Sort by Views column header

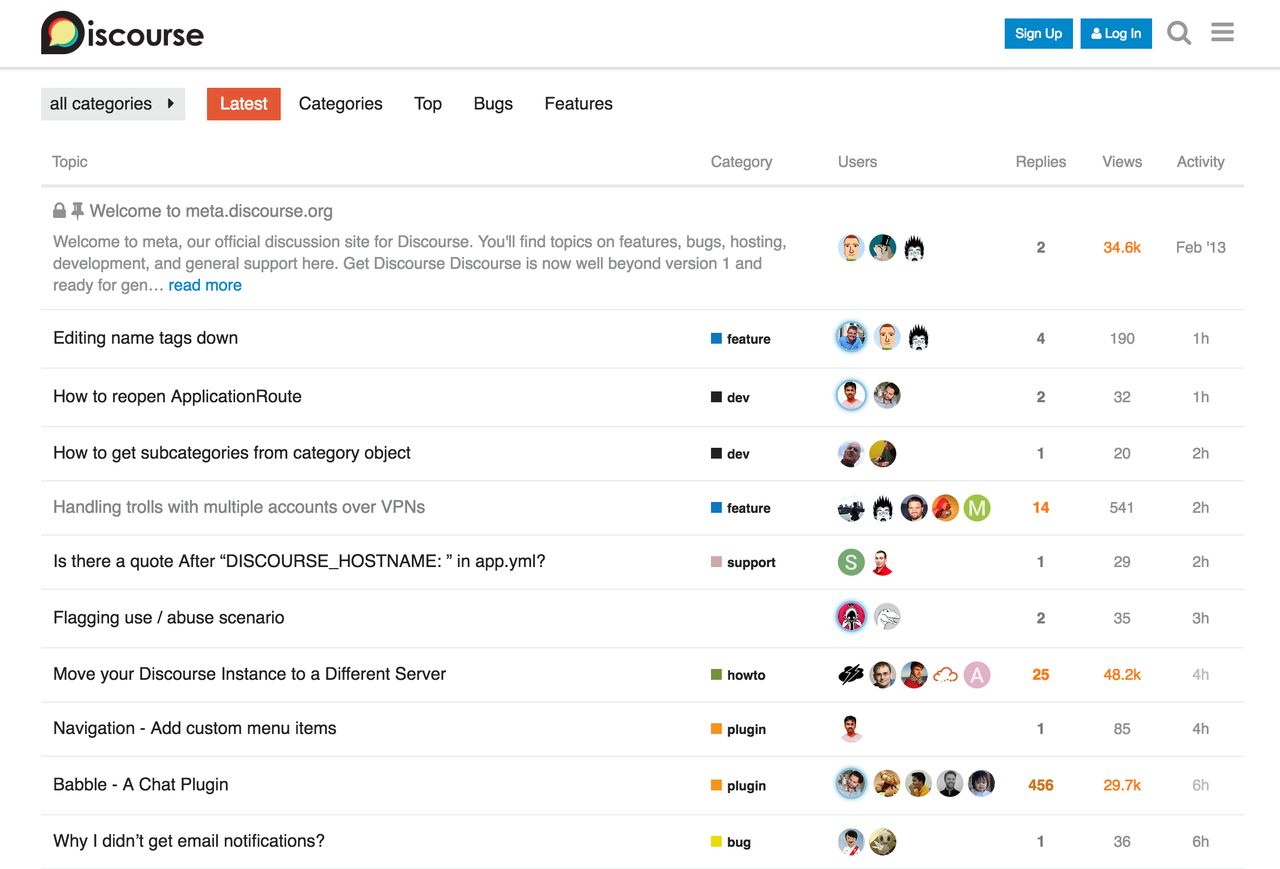click(x=1122, y=162)
